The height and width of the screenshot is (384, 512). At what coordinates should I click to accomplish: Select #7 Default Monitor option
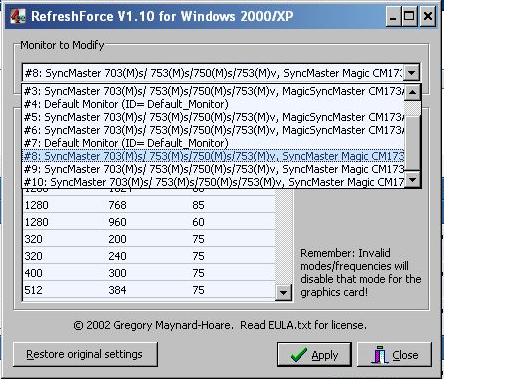click(213, 143)
